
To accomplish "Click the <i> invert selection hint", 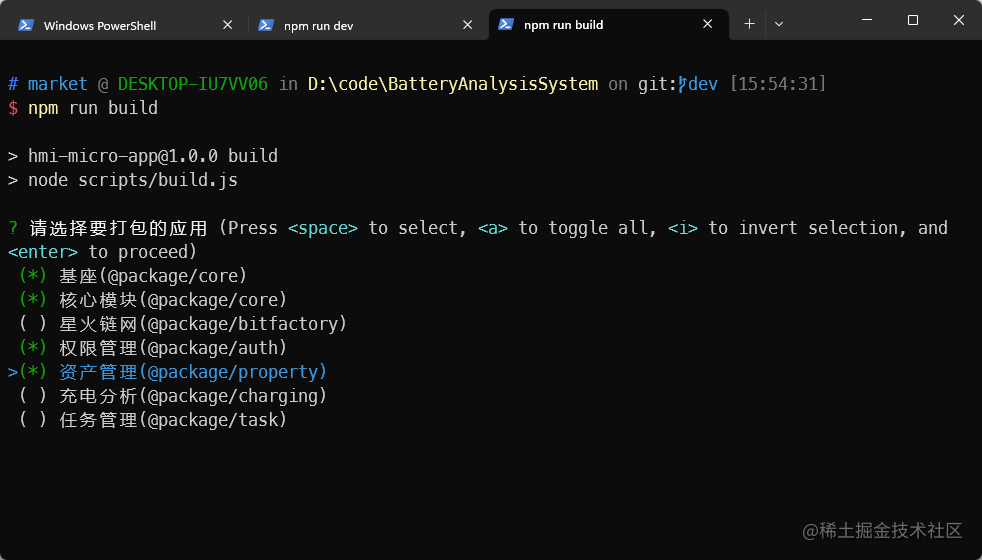I will pyautogui.click(x=683, y=228).
